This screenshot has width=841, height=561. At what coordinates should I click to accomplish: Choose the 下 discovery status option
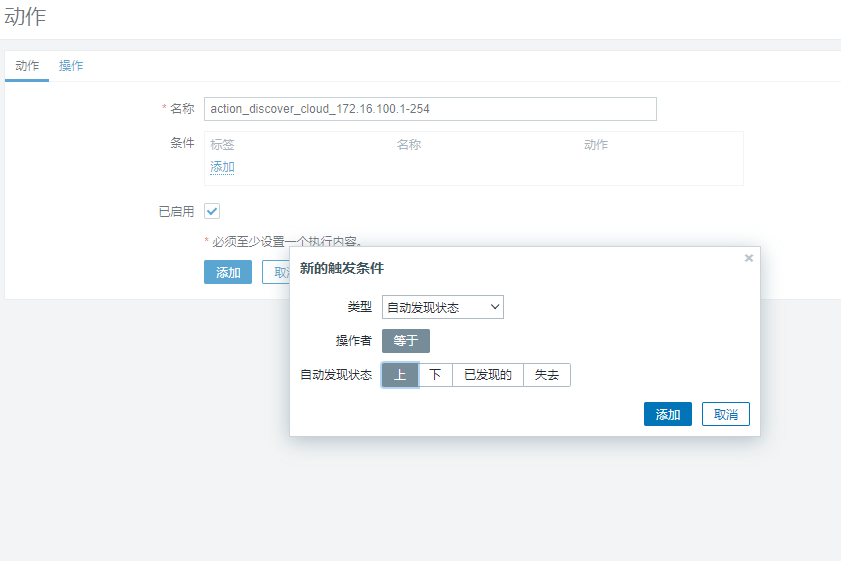(435, 375)
